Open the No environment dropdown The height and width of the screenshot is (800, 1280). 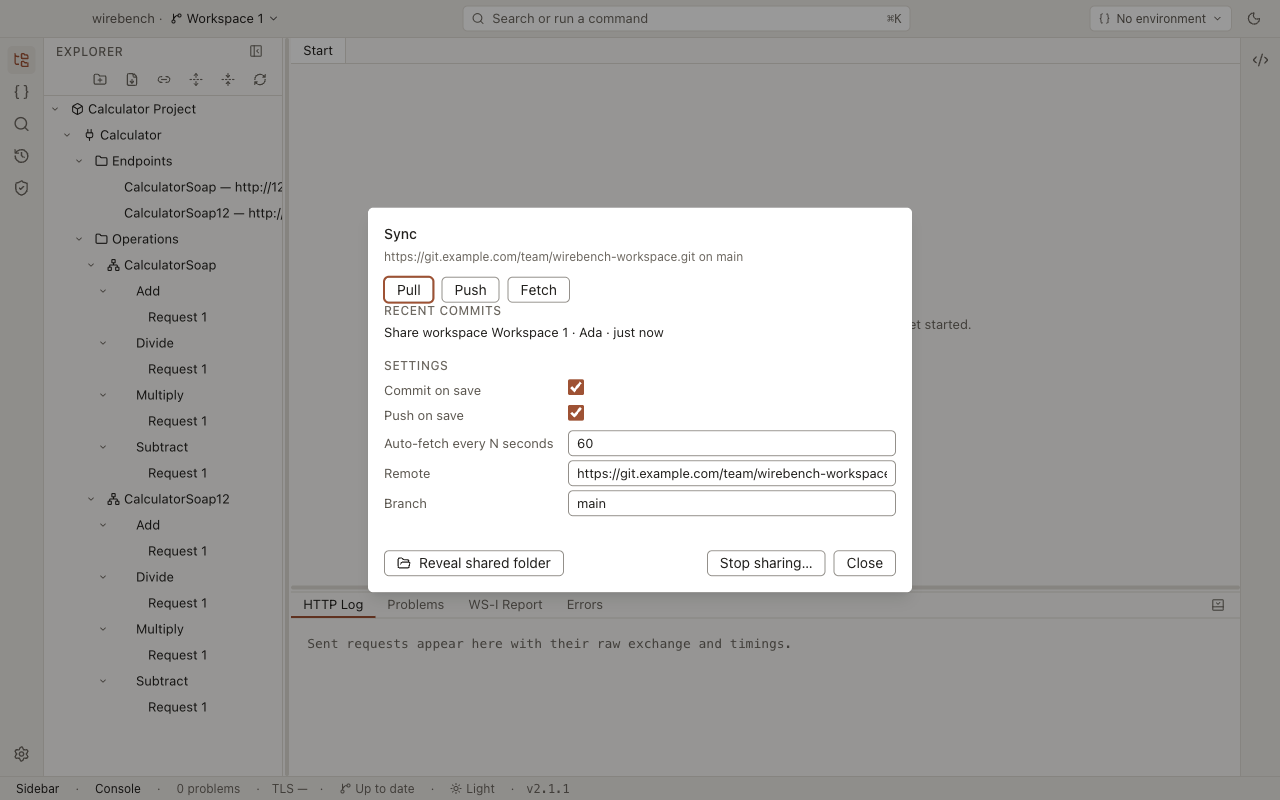[x=1160, y=18]
